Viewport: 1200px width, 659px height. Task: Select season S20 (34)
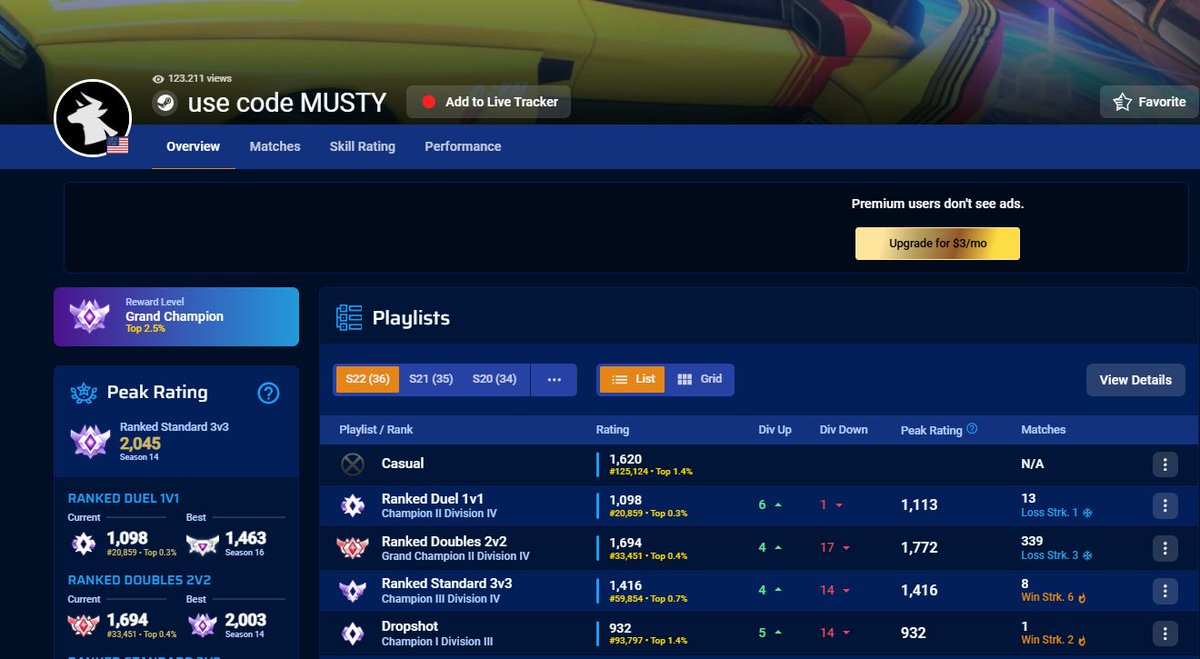click(494, 380)
